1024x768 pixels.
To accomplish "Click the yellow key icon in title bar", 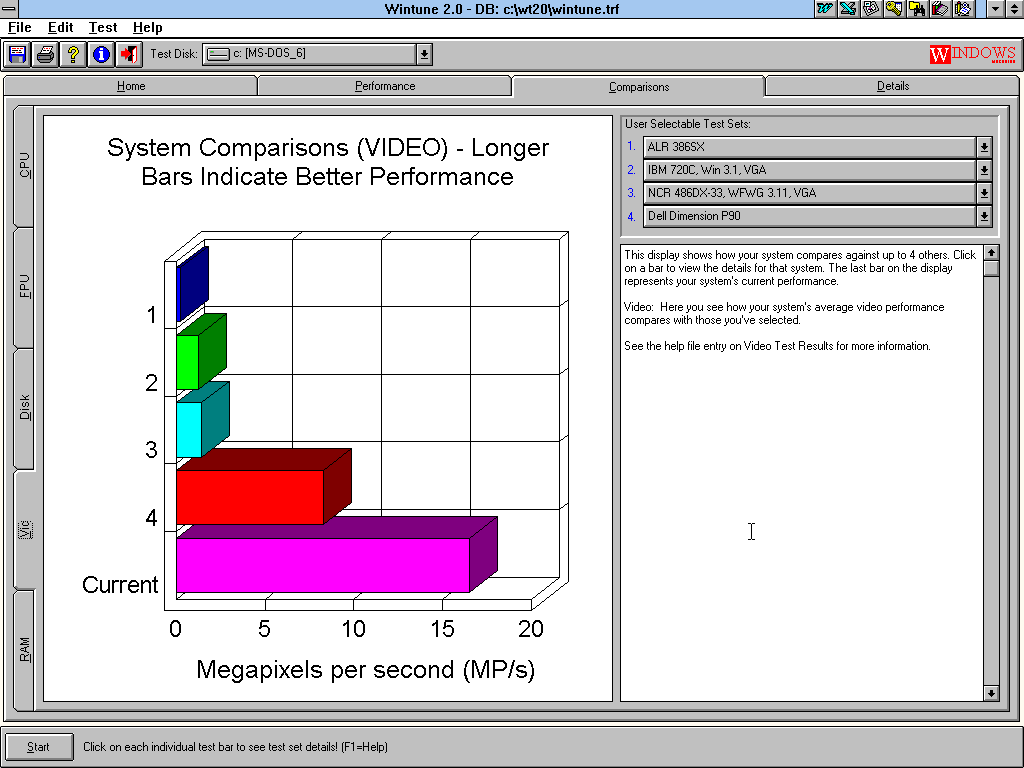I will pos(894,9).
